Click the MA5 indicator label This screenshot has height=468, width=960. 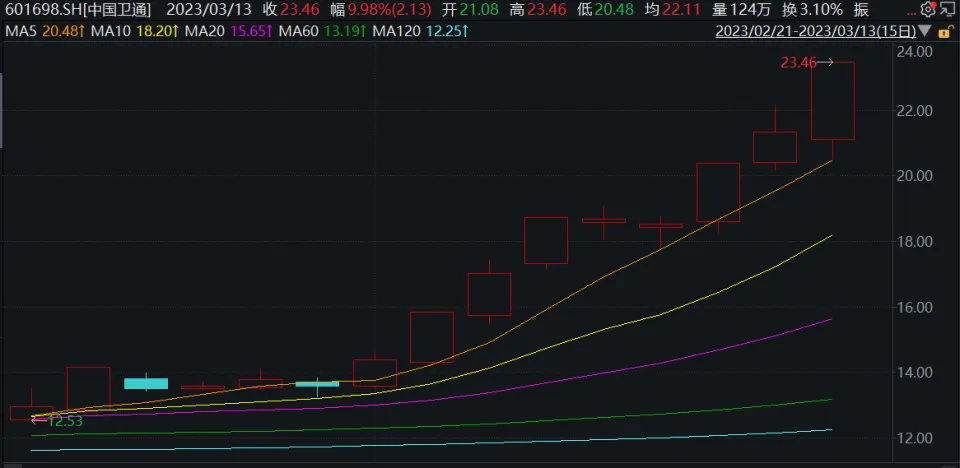[x=17, y=31]
